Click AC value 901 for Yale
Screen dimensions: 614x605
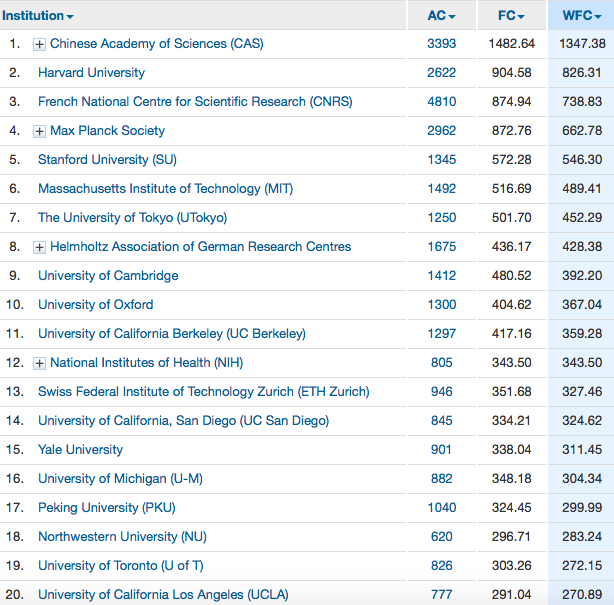(441, 449)
